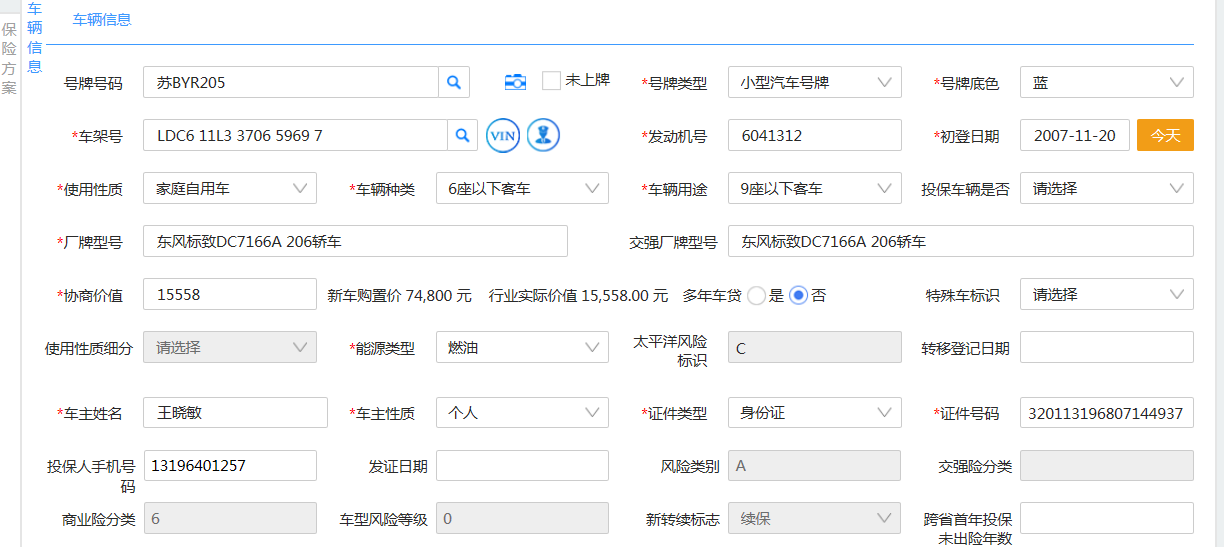This screenshot has width=1224, height=547.
Task: Click the round VIN lookup icon
Action: 503,135
